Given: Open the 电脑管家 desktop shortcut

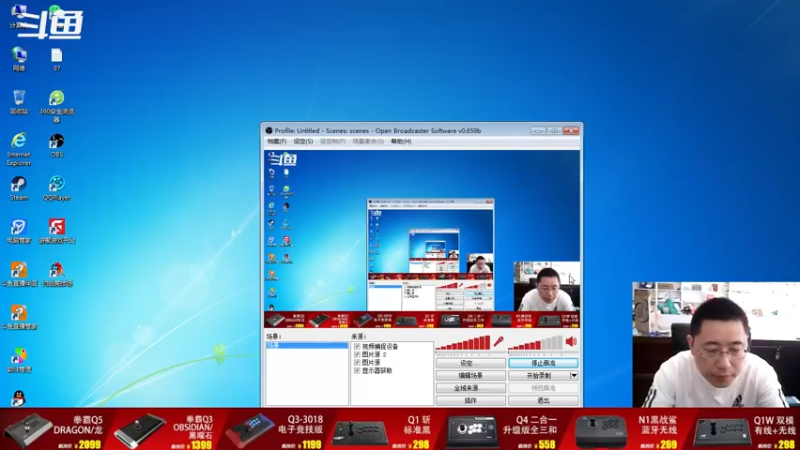Looking at the screenshot, I should 19,231.
